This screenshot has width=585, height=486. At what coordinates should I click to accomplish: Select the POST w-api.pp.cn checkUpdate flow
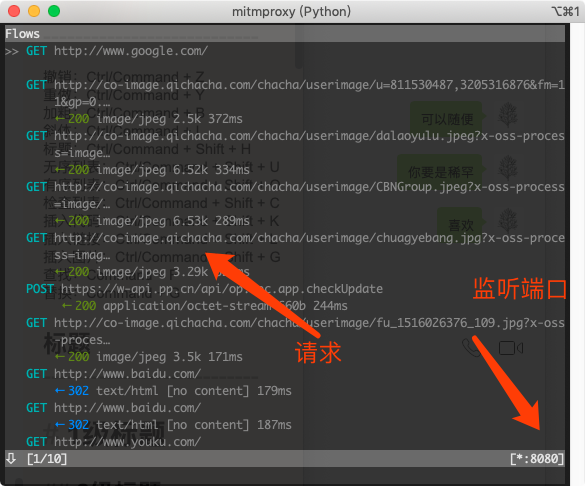(204, 289)
